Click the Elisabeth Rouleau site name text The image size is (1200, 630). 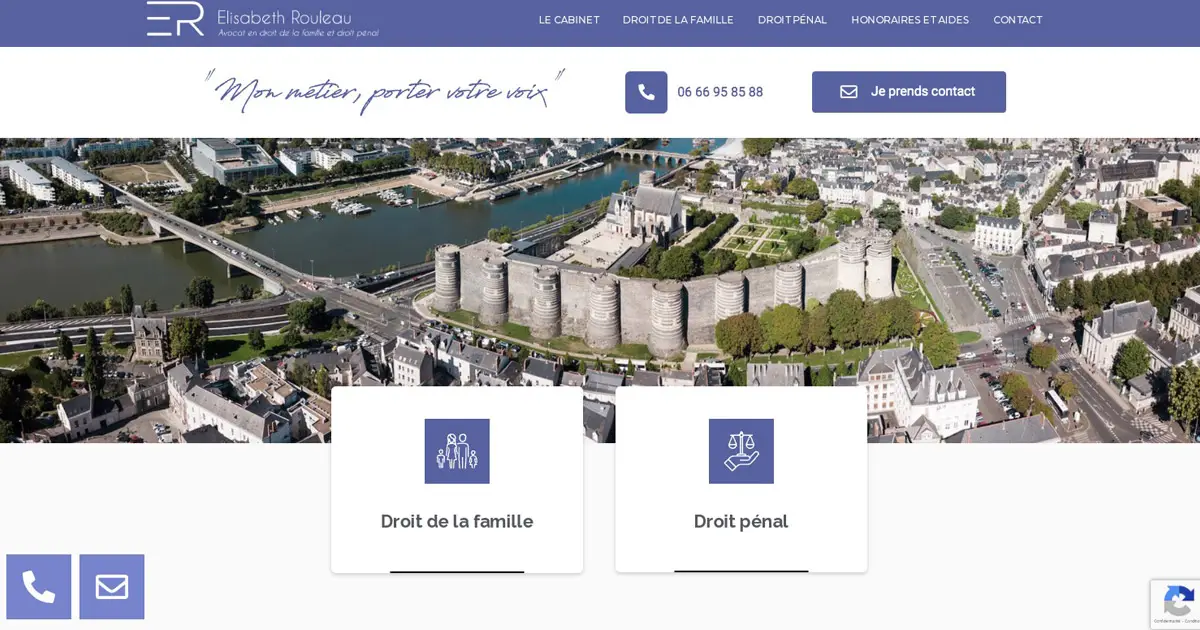[x=284, y=17]
